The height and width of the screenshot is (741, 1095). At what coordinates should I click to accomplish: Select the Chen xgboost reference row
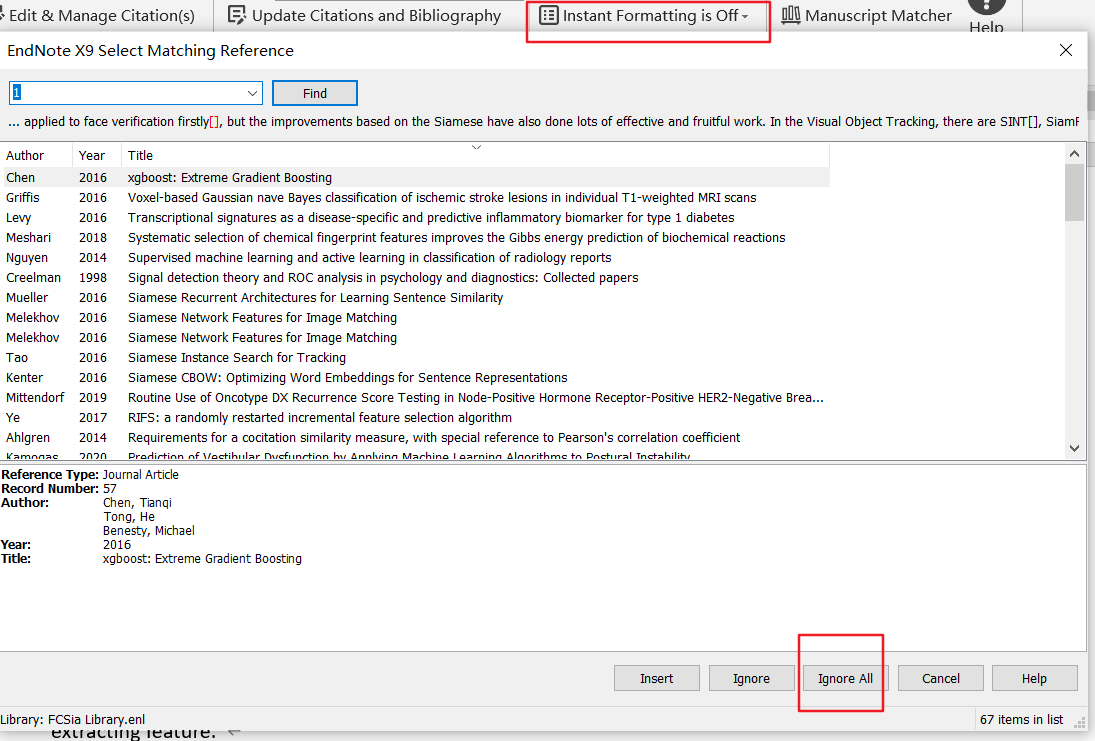pyautogui.click(x=415, y=177)
